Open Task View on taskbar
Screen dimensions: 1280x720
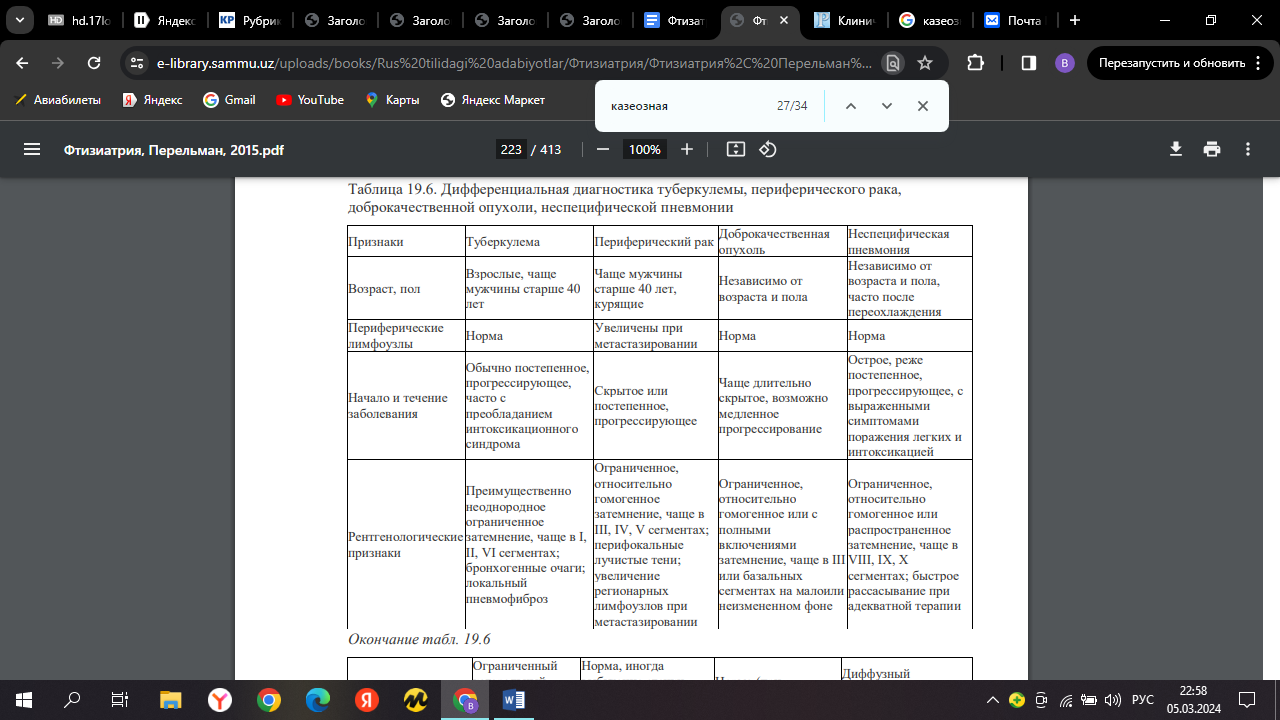tap(120, 700)
